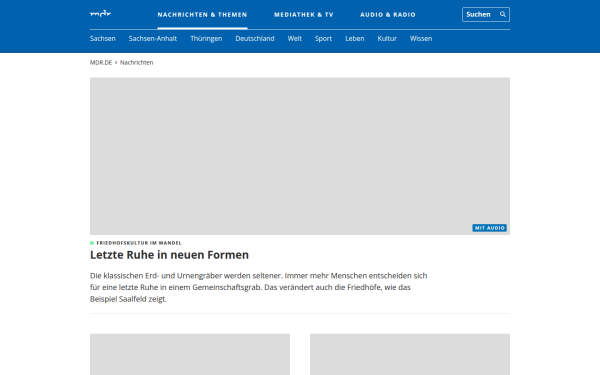Image resolution: width=600 pixels, height=375 pixels.
Task: Click the Nachrichten breadcrumb
Action: [137, 62]
